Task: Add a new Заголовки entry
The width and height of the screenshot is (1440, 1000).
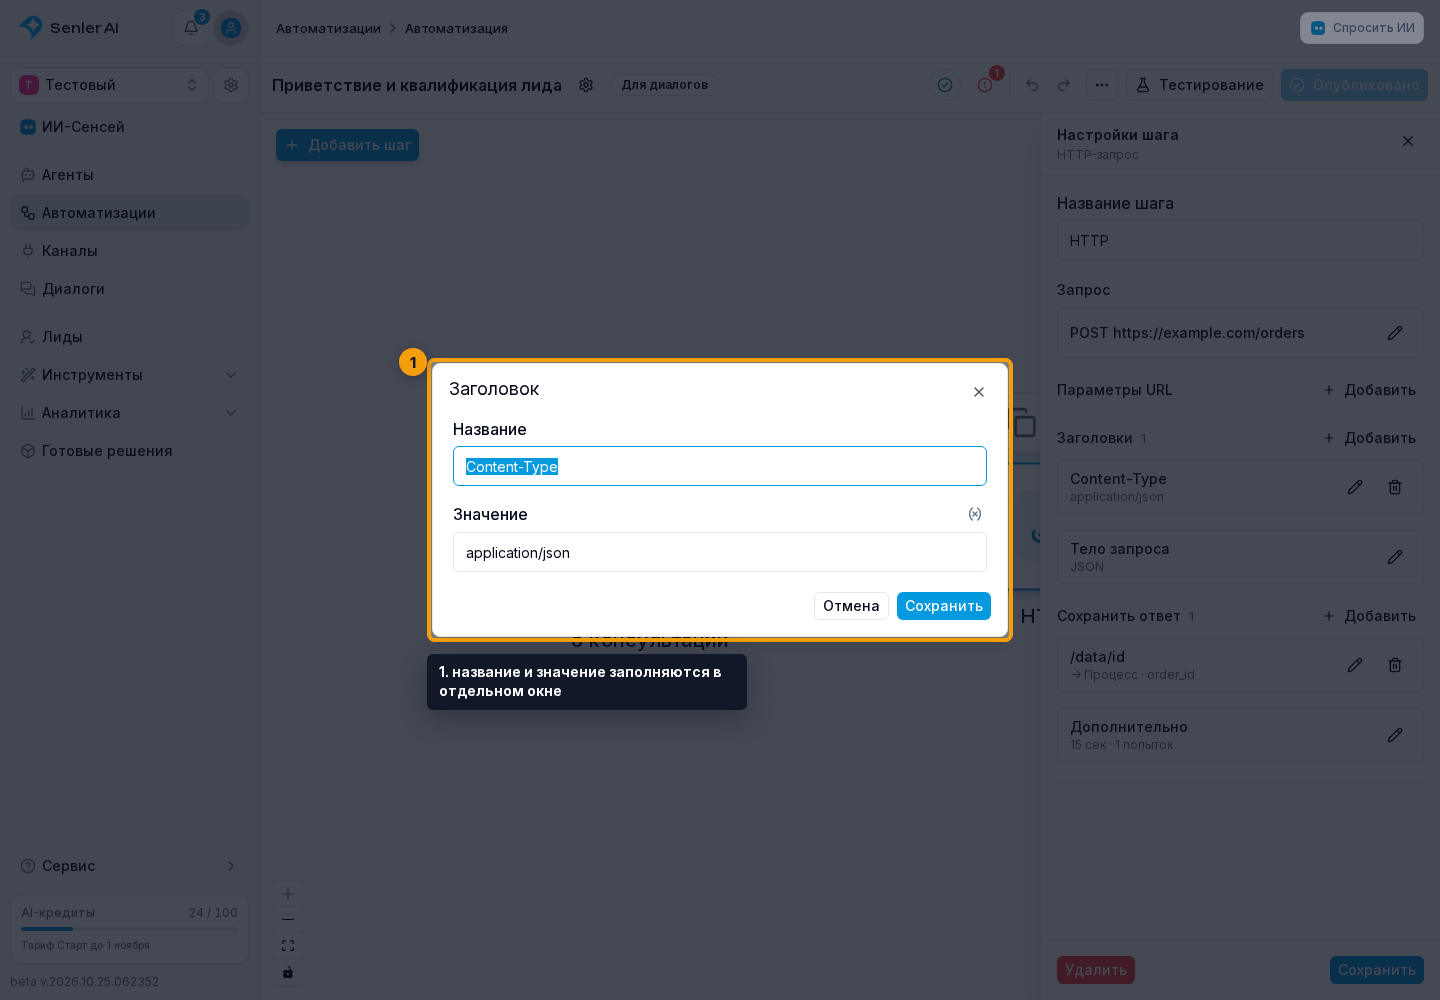Action: (x=1369, y=438)
